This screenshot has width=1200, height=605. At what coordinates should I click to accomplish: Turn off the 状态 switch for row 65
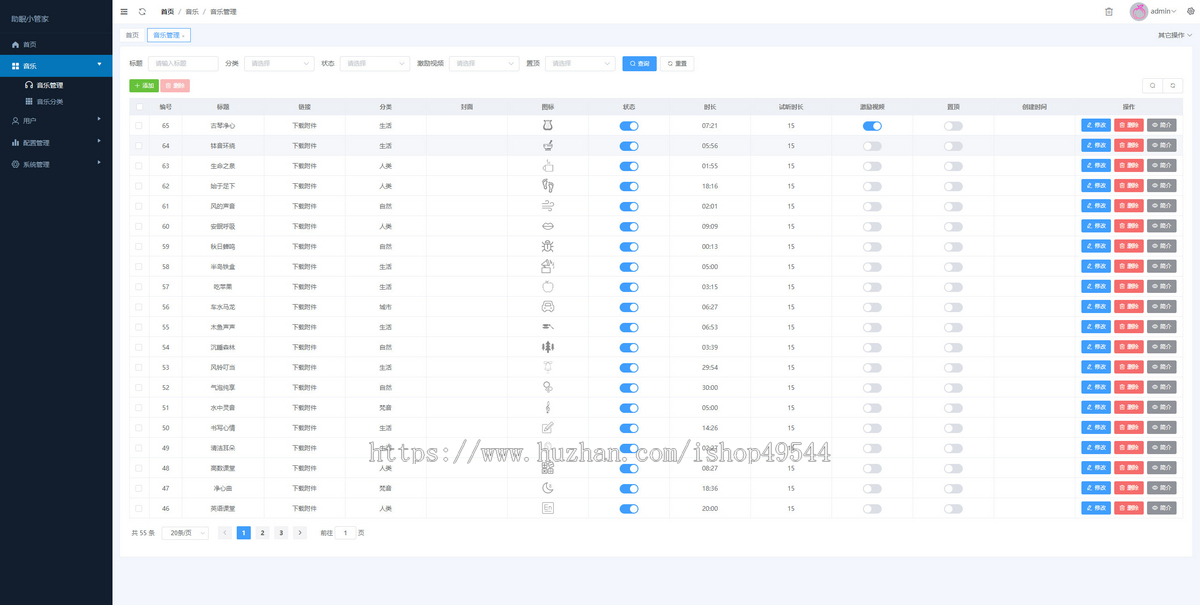(x=629, y=126)
